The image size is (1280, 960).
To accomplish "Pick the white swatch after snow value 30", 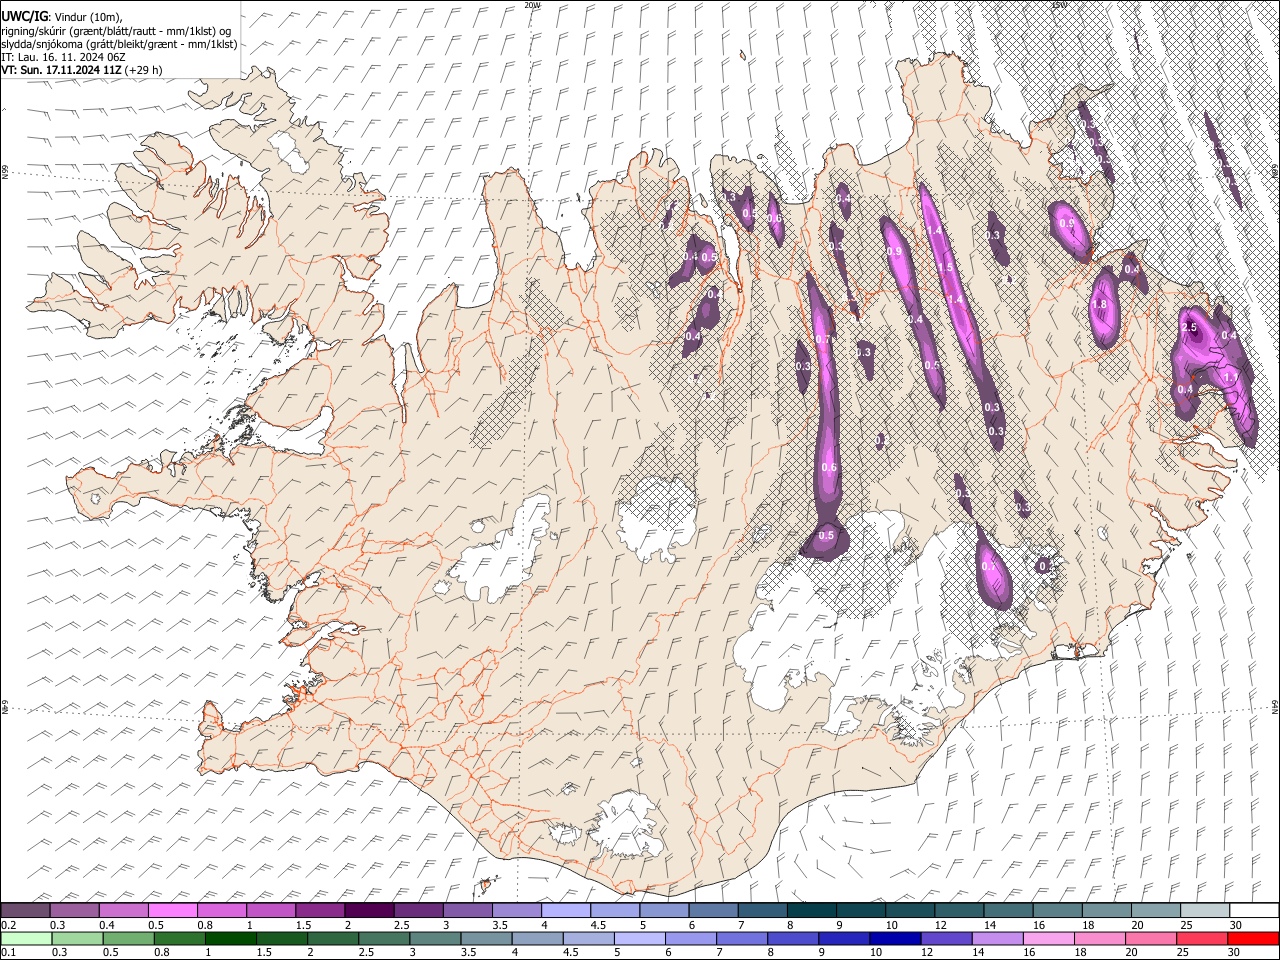I will point(1253,911).
